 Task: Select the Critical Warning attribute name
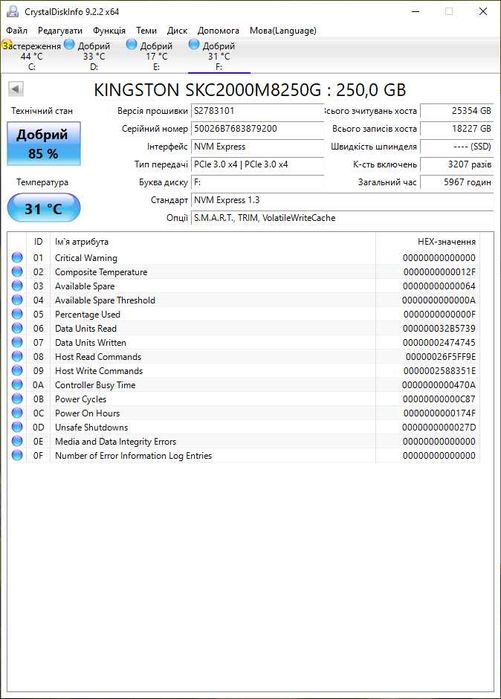[86, 258]
